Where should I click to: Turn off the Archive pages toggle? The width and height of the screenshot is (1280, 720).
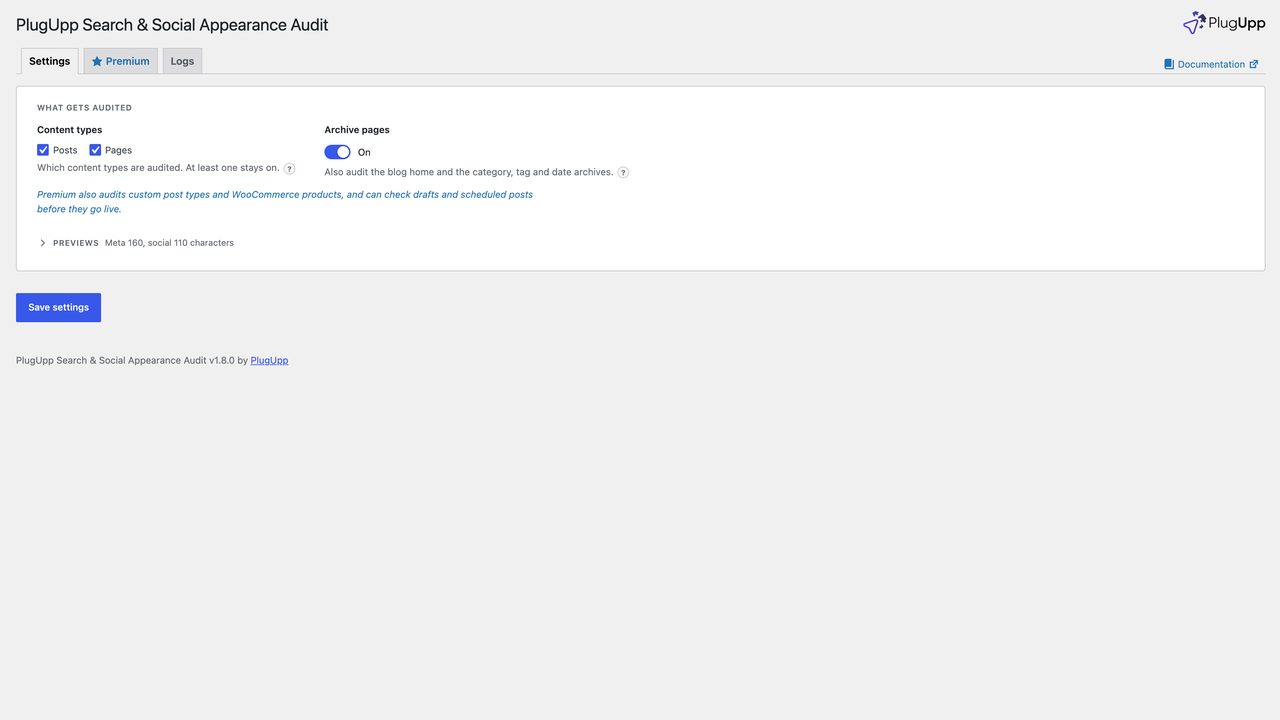[337, 152]
